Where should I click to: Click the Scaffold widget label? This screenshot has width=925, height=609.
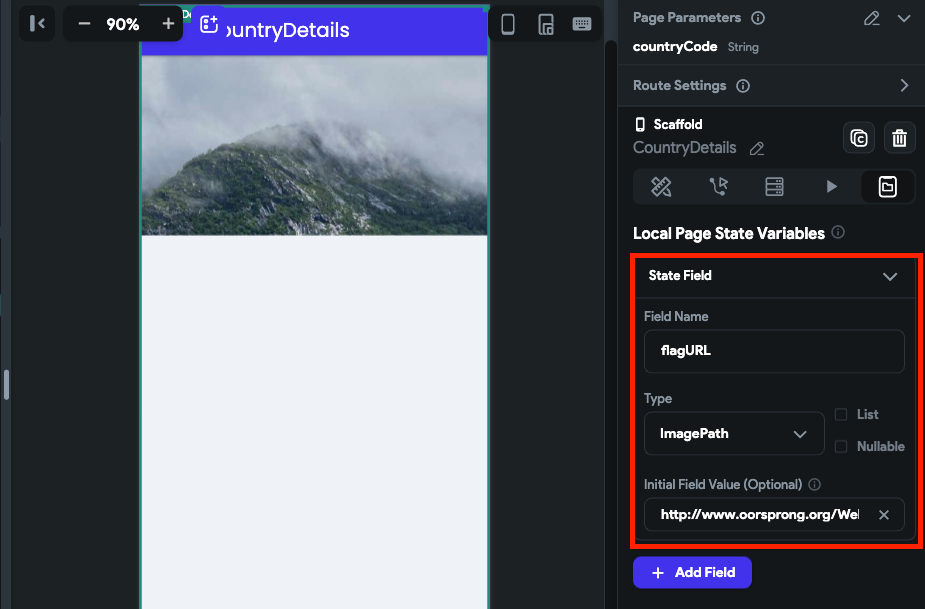click(678, 125)
